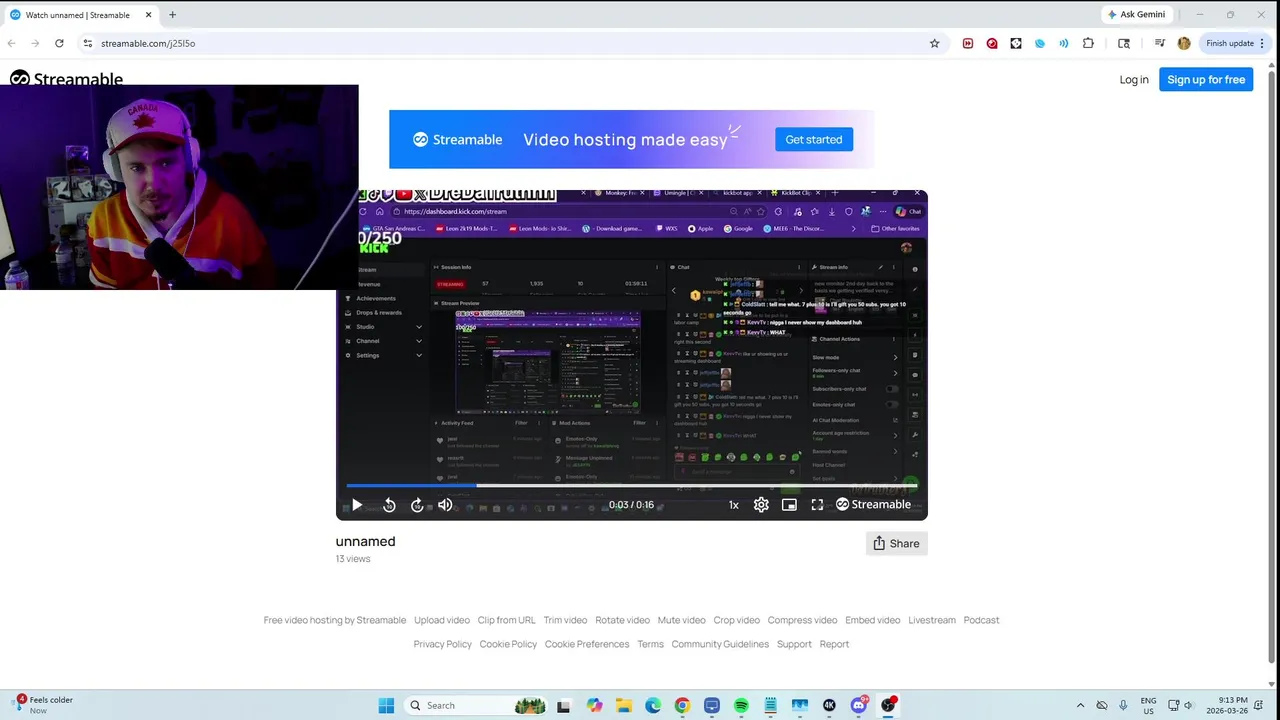The height and width of the screenshot is (720, 1280).
Task: Open the Report link
Action: (834, 644)
